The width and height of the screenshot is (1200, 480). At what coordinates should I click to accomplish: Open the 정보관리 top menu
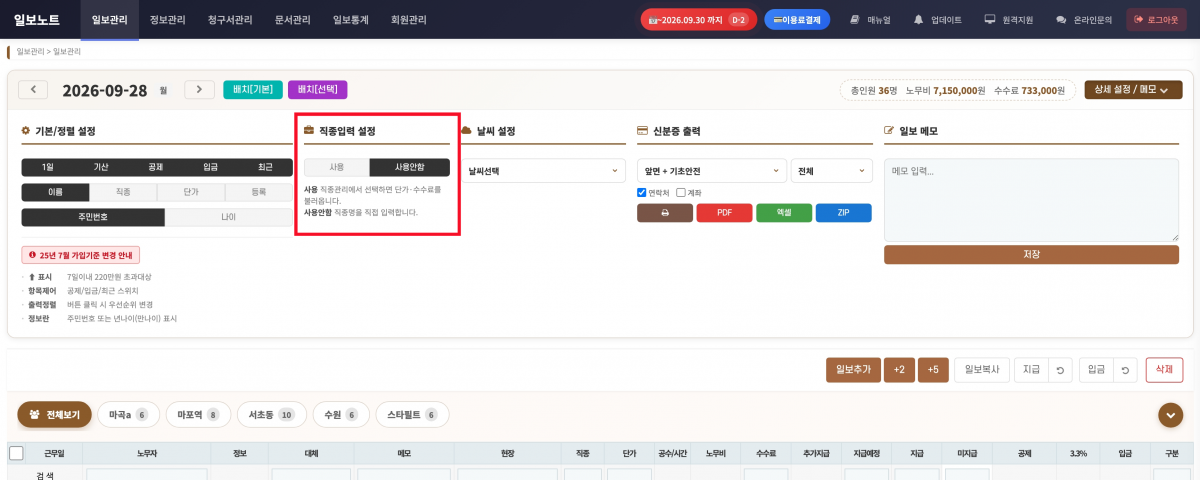click(167, 20)
